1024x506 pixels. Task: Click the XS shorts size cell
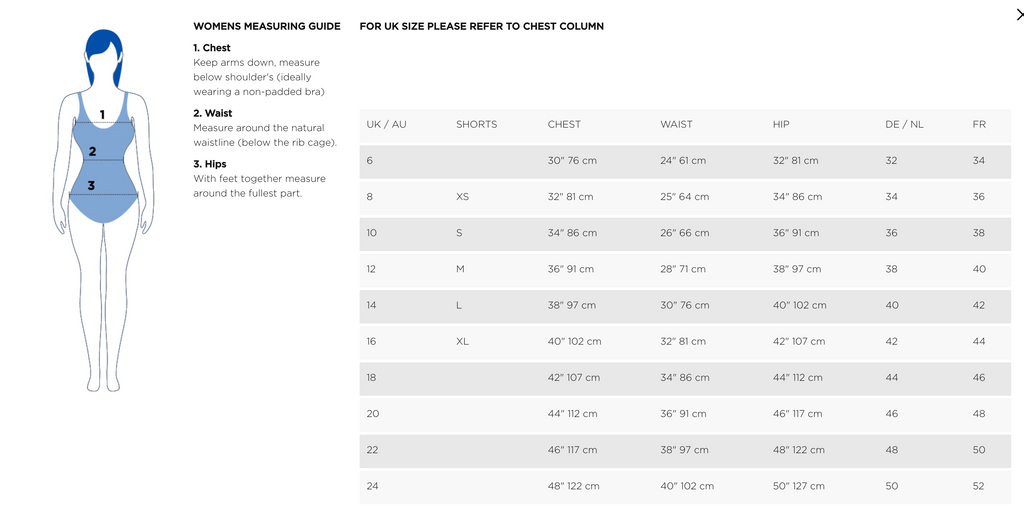pos(462,197)
